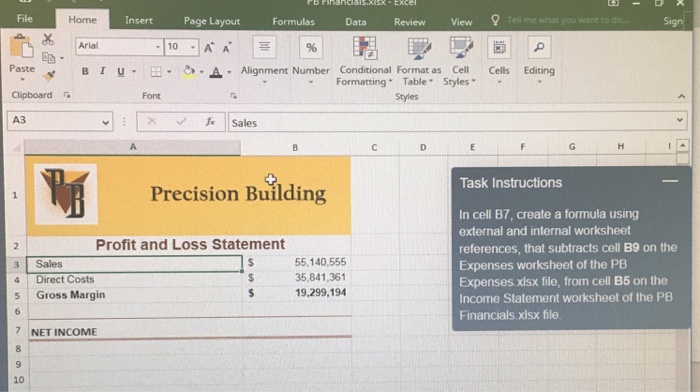Toggle Underline formatting
Screen dimensions: 700x392
(121, 71)
